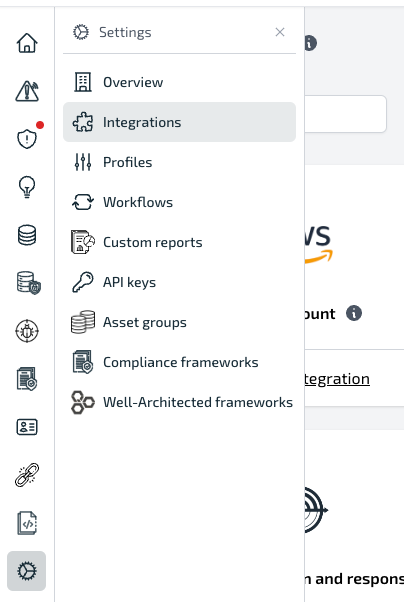
Task: Open shield icon with red notification dot
Action: (x=27, y=139)
